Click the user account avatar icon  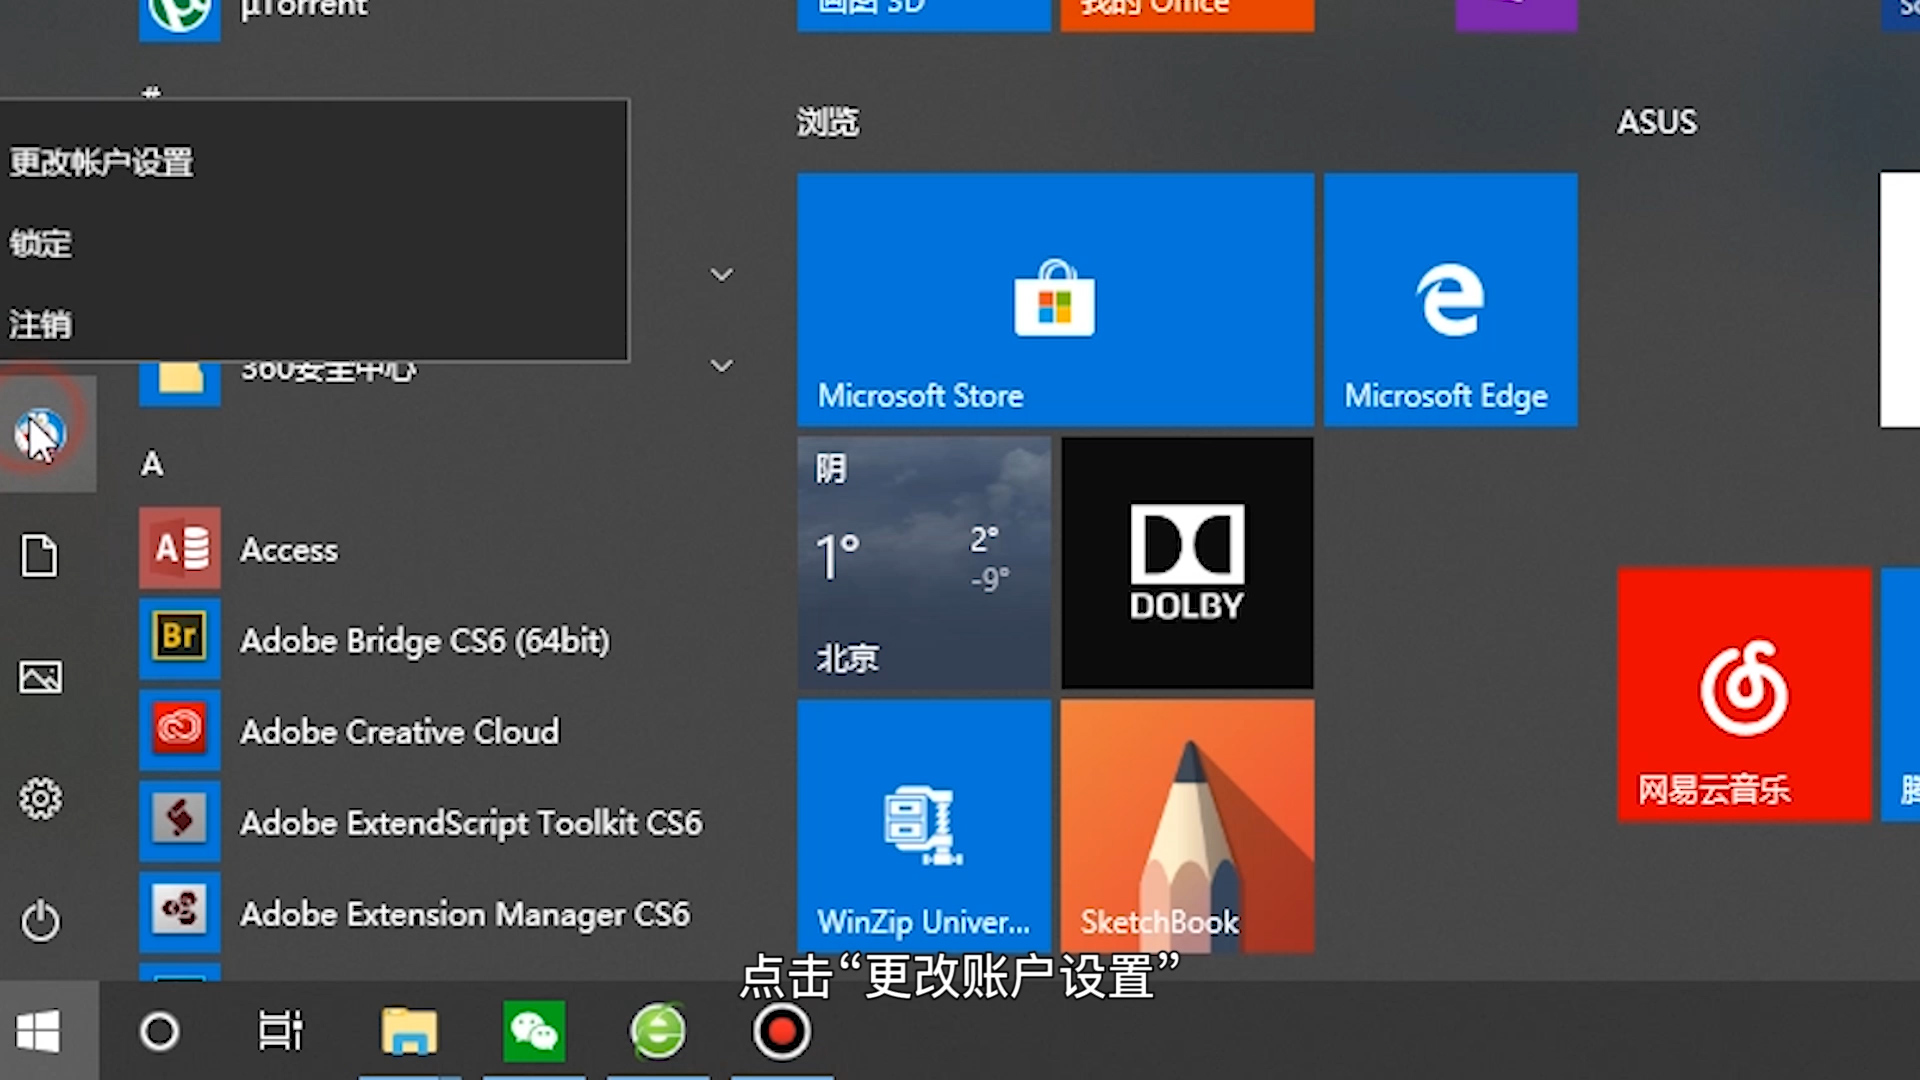(40, 434)
